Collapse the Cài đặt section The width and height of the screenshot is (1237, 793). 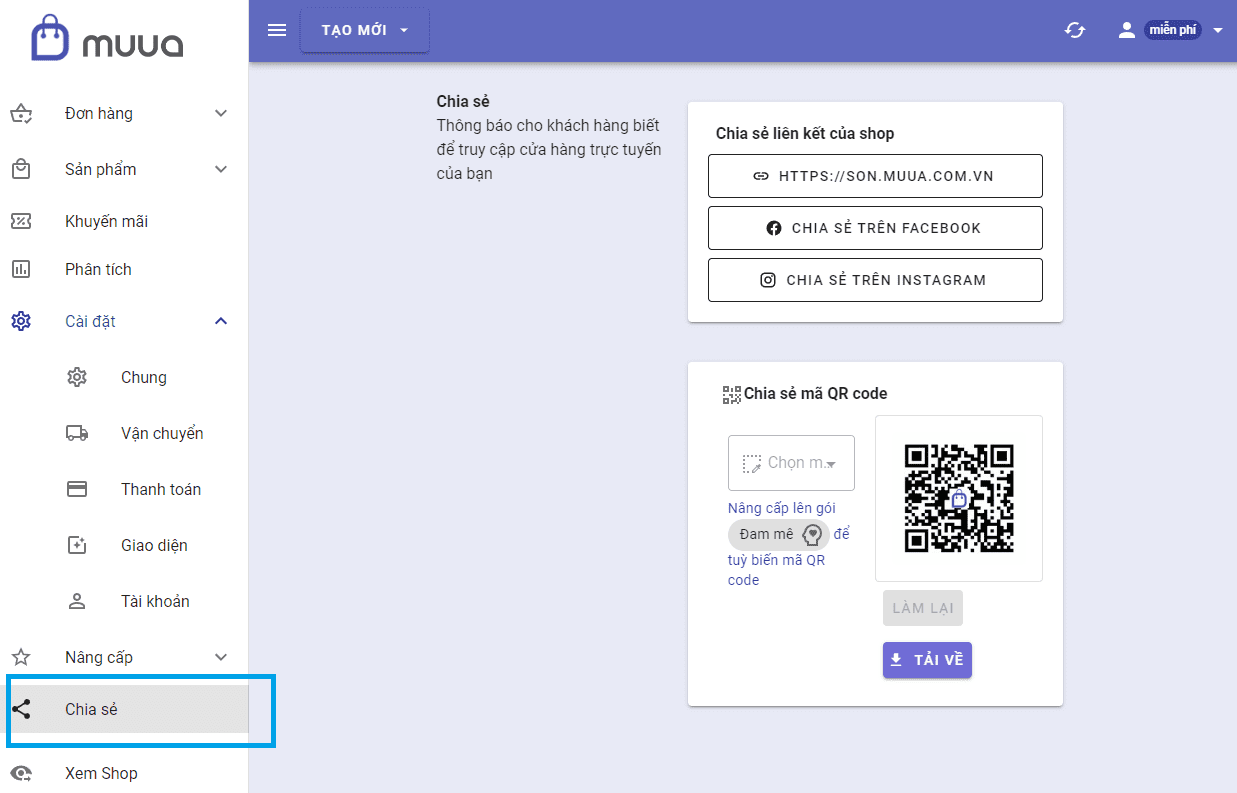pos(221,321)
